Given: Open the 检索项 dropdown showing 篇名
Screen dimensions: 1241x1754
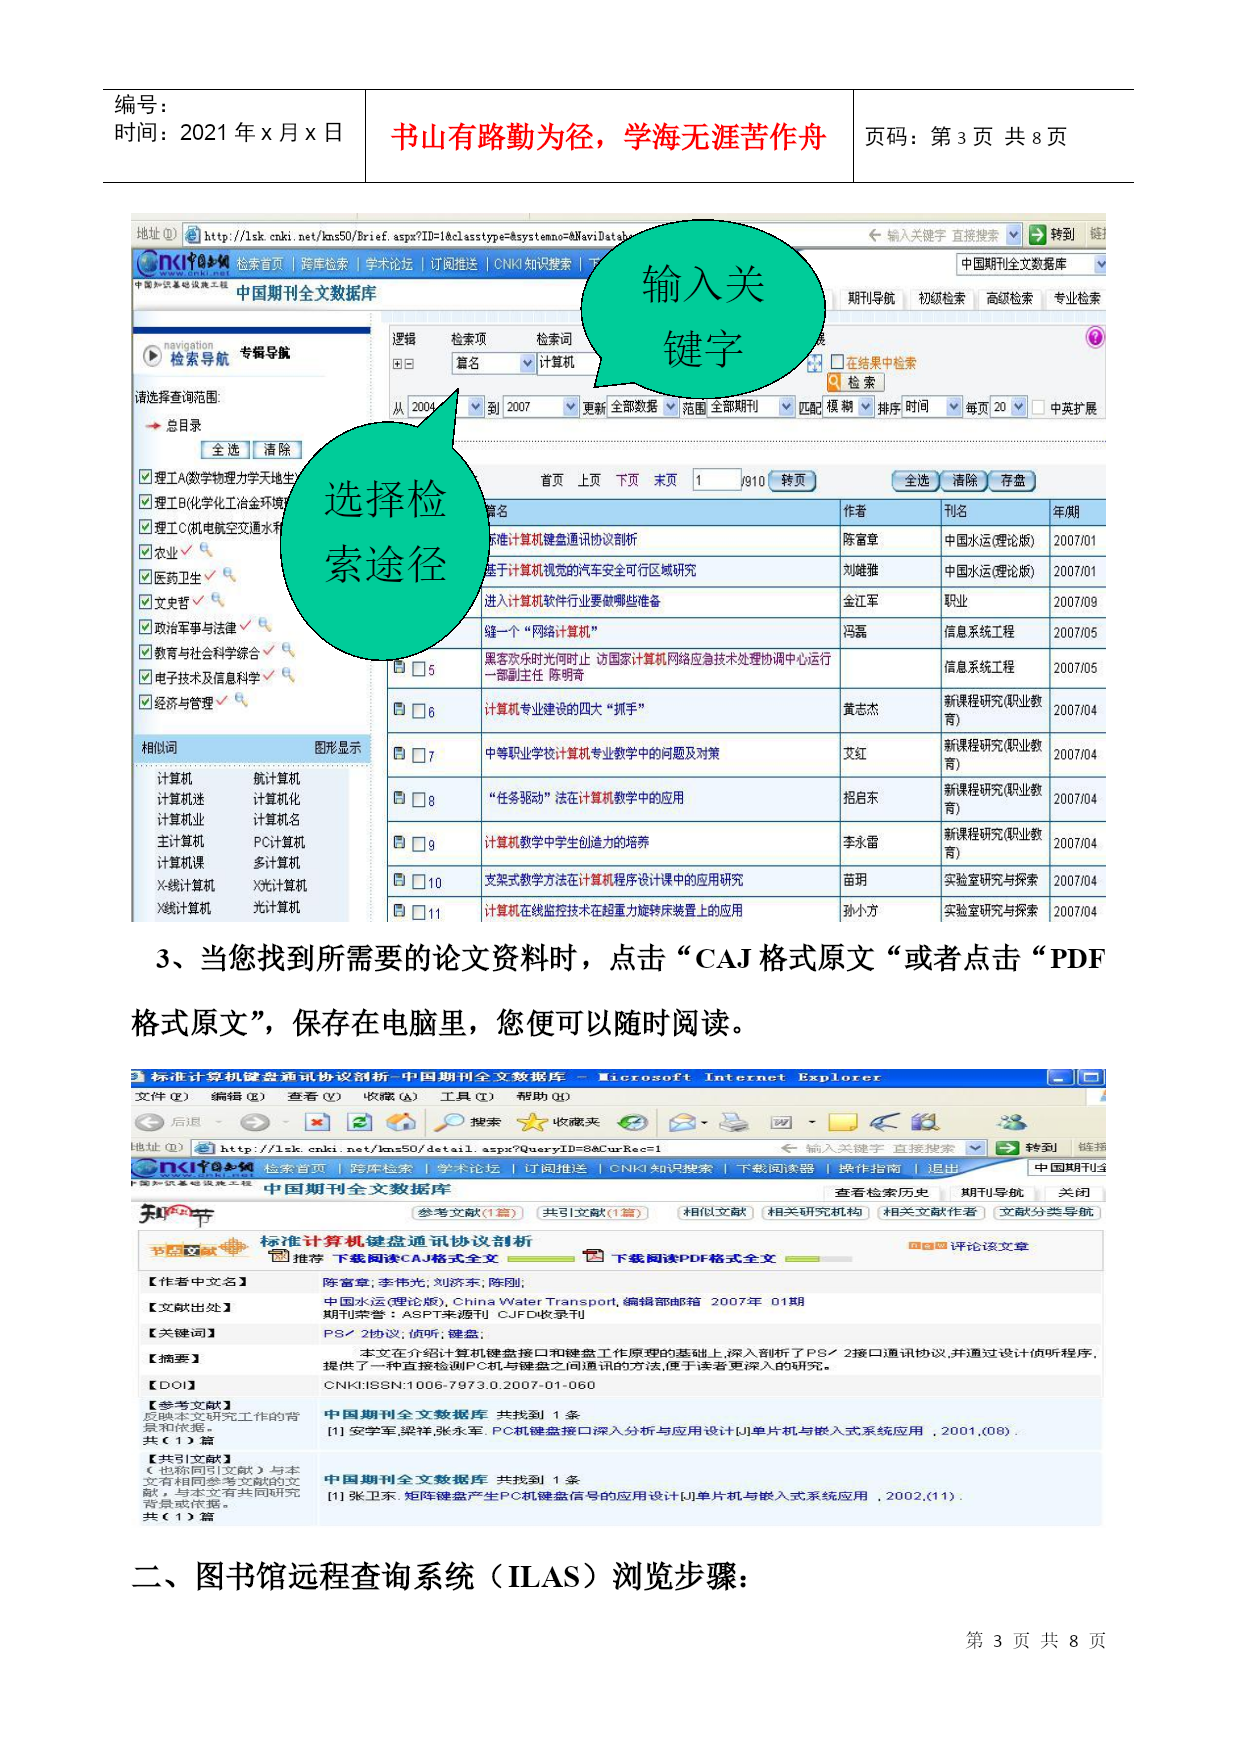Looking at the screenshot, I should coord(493,363).
